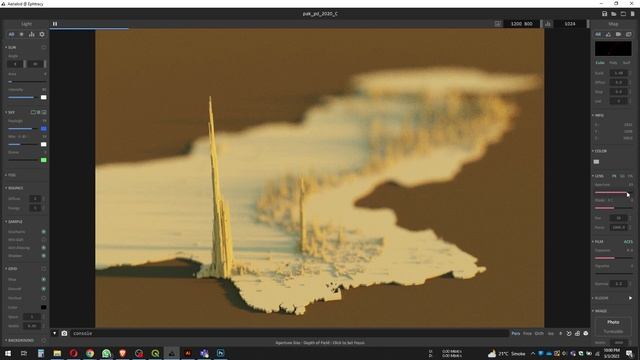Expand the BLOOM section
The image size is (640, 360).
pos(600,298)
